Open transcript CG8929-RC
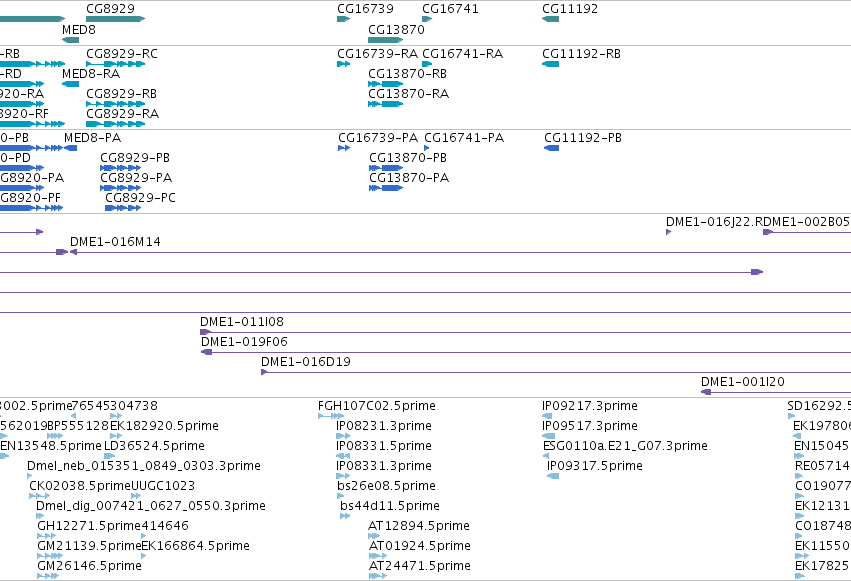Image resolution: width=851 pixels, height=581 pixels. click(116, 64)
